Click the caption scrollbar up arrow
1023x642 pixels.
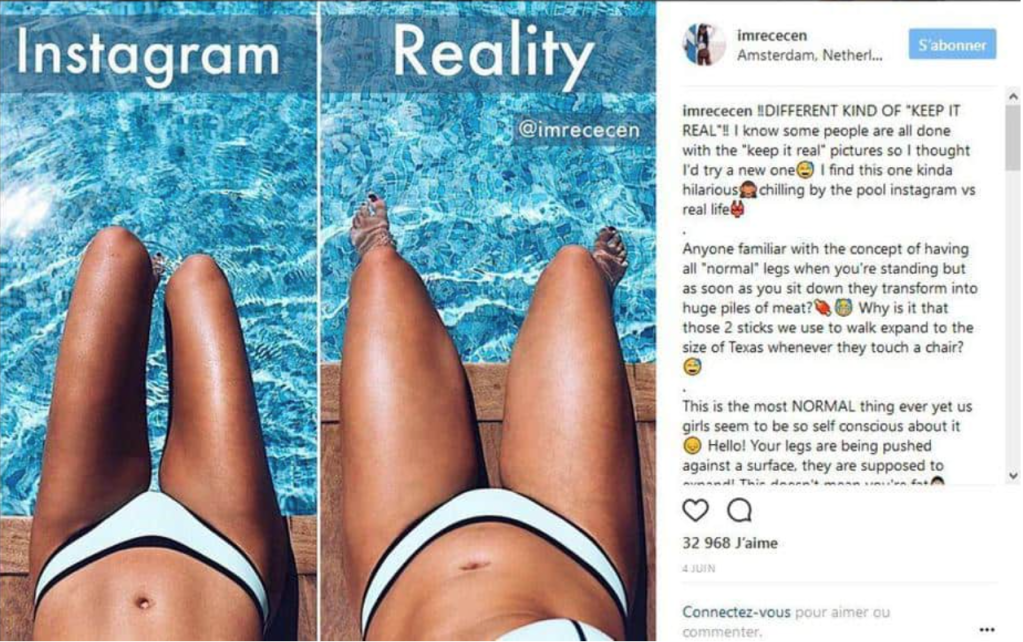pos(1013,97)
